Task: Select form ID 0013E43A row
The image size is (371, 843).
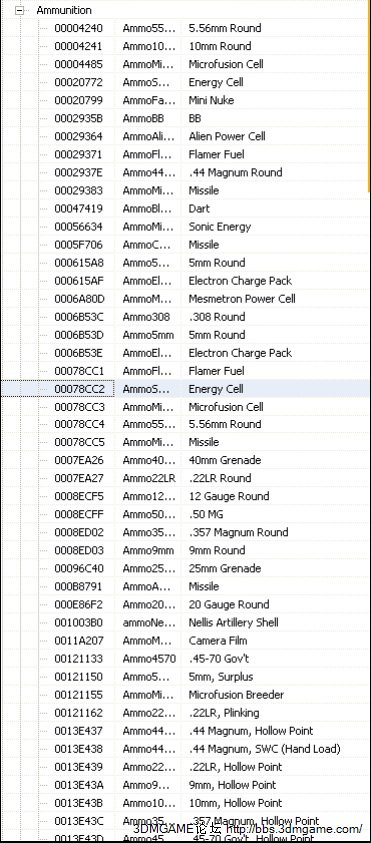Action: [184, 785]
